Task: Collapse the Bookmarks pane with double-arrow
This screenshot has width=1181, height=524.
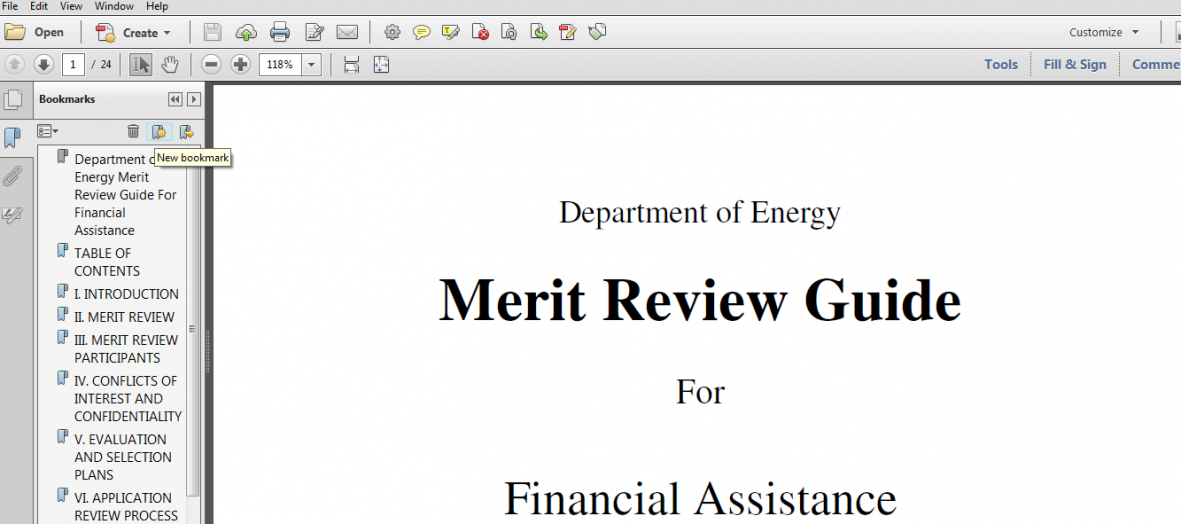Action: [175, 99]
